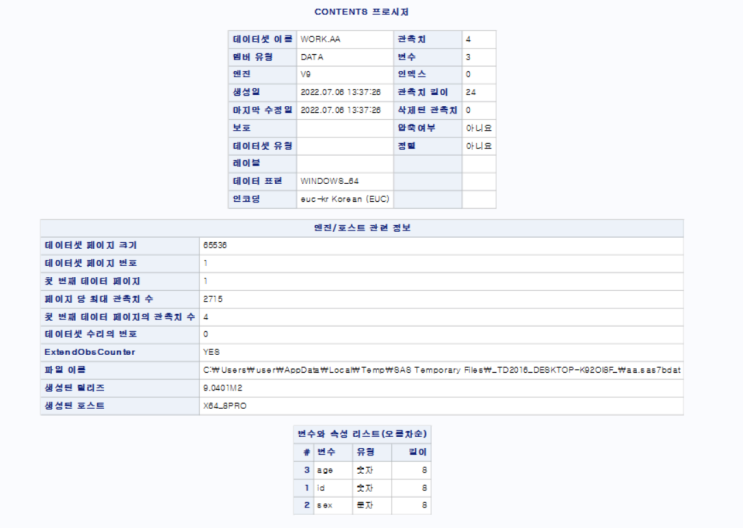Select the 'age' variable name
The width and height of the screenshot is (743, 528).
(325, 470)
